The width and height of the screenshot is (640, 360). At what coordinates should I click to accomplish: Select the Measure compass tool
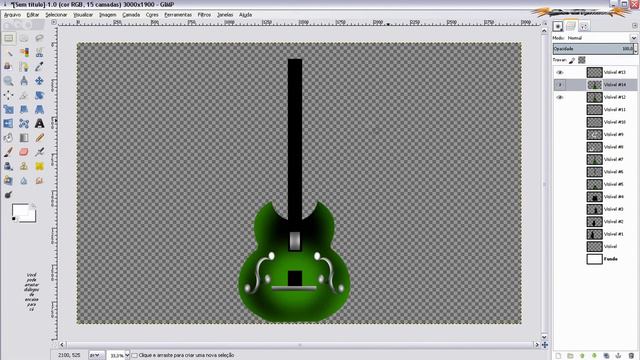(x=24, y=81)
